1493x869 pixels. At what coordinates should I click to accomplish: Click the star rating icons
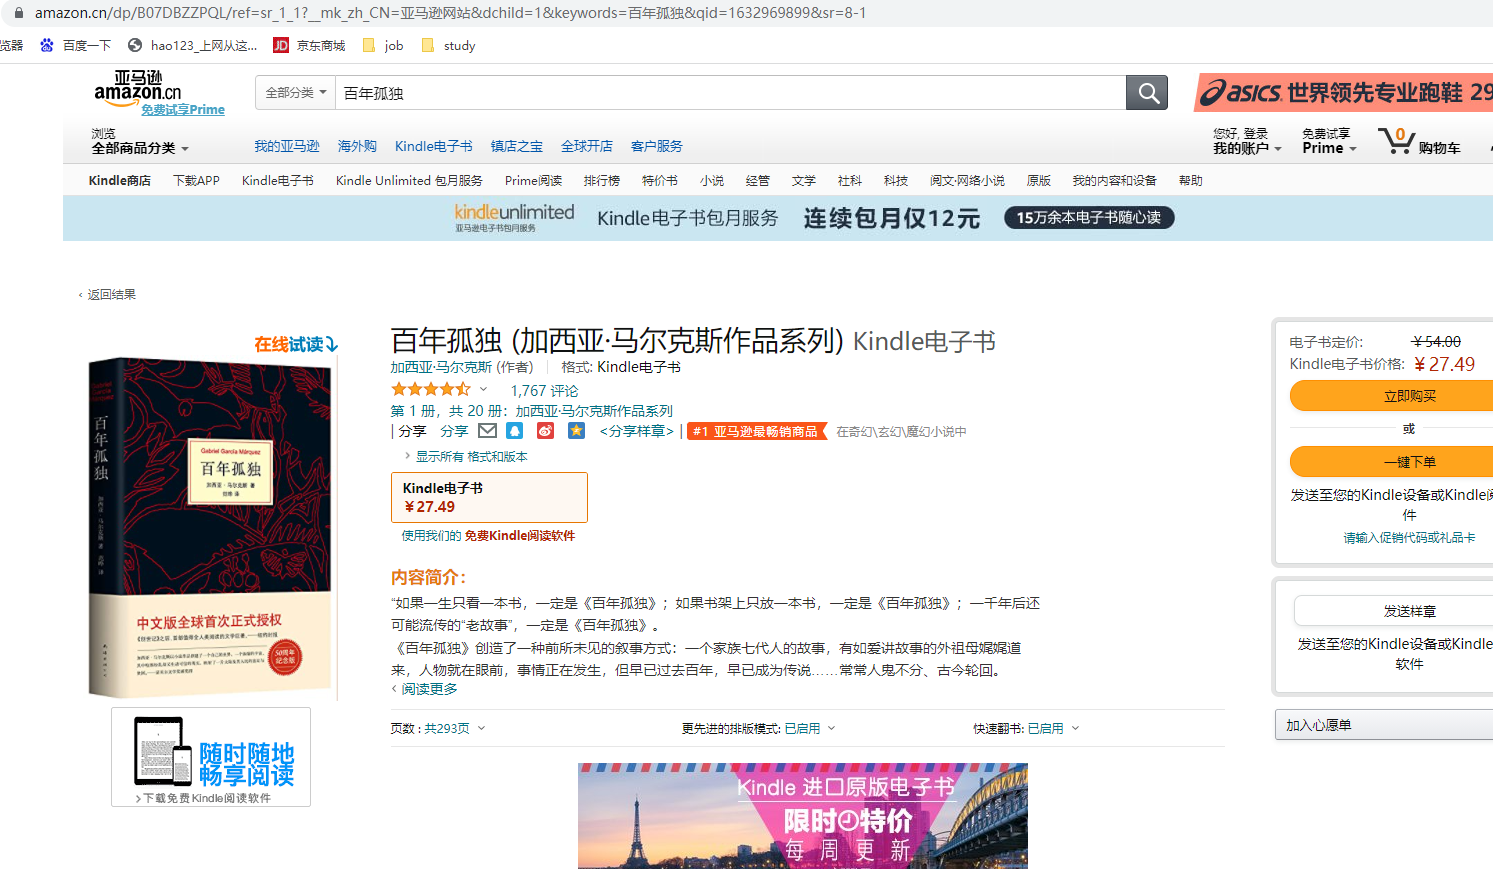tap(431, 389)
